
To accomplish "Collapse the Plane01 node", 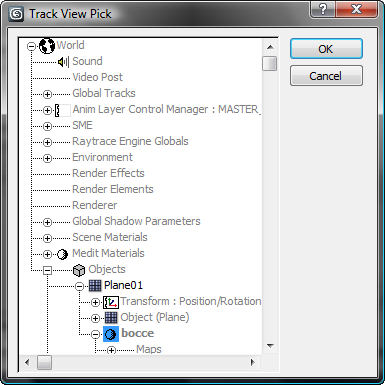I will pyautogui.click(x=79, y=286).
